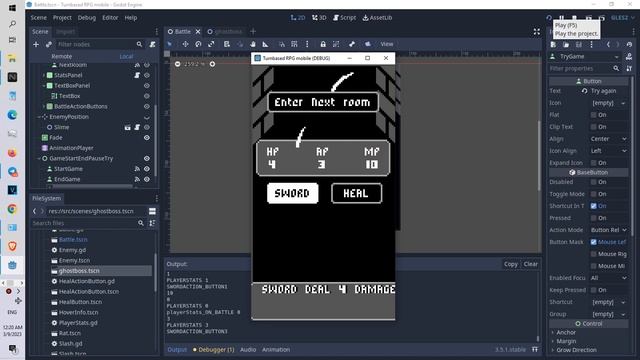The height and width of the screenshot is (360, 640).
Task: Click the signal icon on EndGame row
Action: click(137, 179)
